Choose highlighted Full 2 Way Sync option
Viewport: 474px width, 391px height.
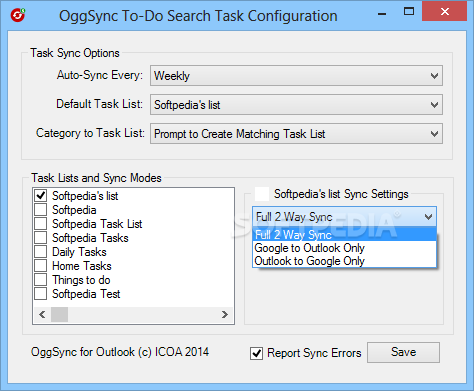[x=344, y=235]
